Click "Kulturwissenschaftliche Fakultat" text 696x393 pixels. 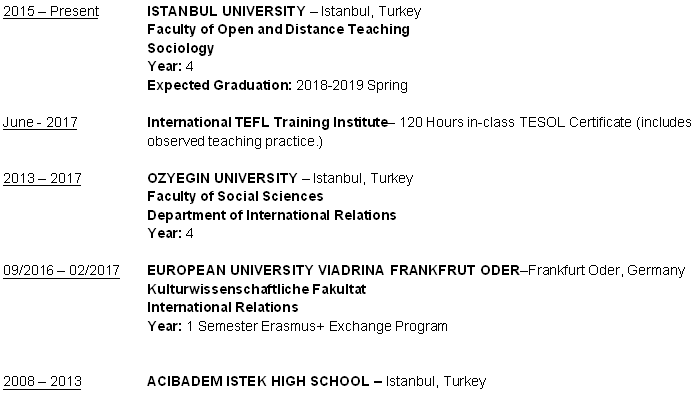click(x=257, y=289)
